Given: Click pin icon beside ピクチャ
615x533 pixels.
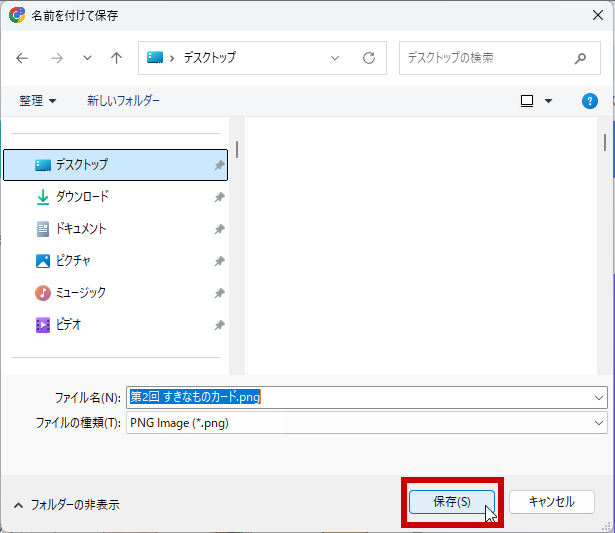Looking at the screenshot, I should (219, 261).
